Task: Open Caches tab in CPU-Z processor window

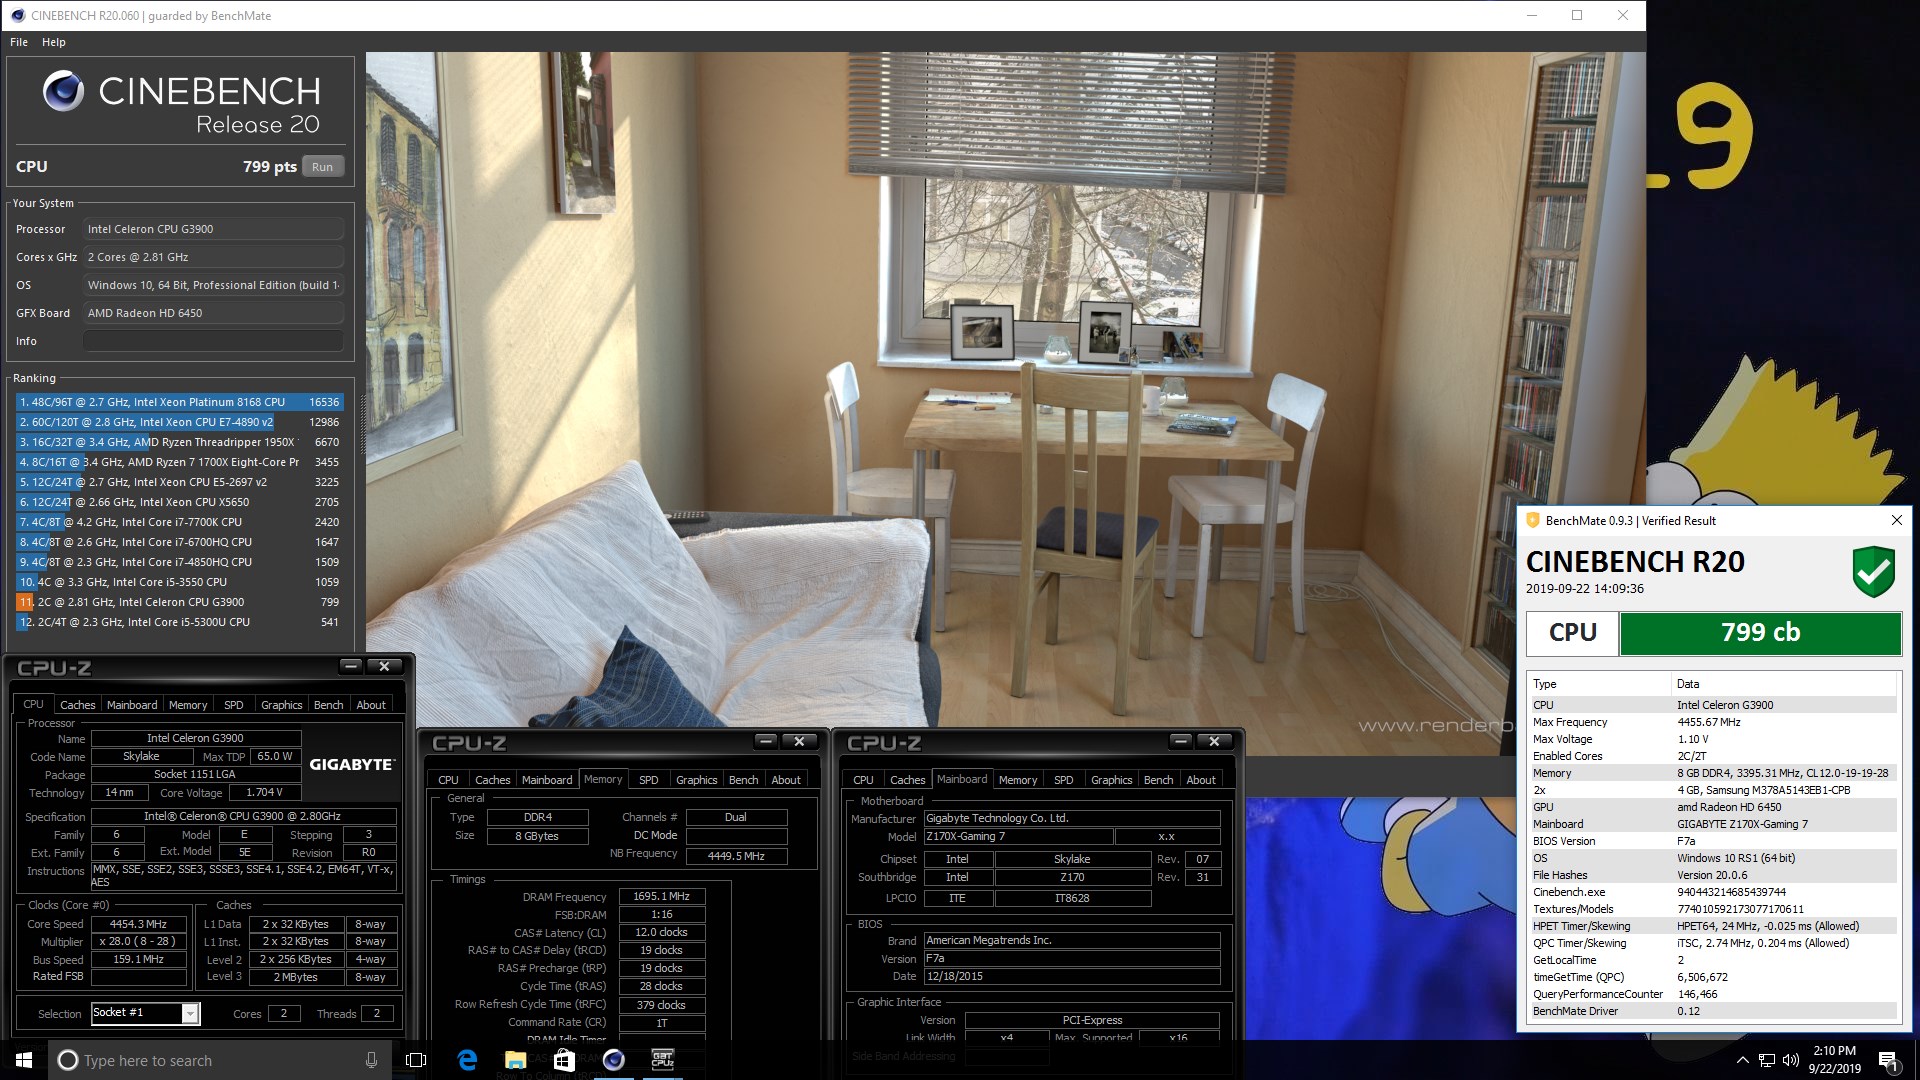Action: [77, 705]
